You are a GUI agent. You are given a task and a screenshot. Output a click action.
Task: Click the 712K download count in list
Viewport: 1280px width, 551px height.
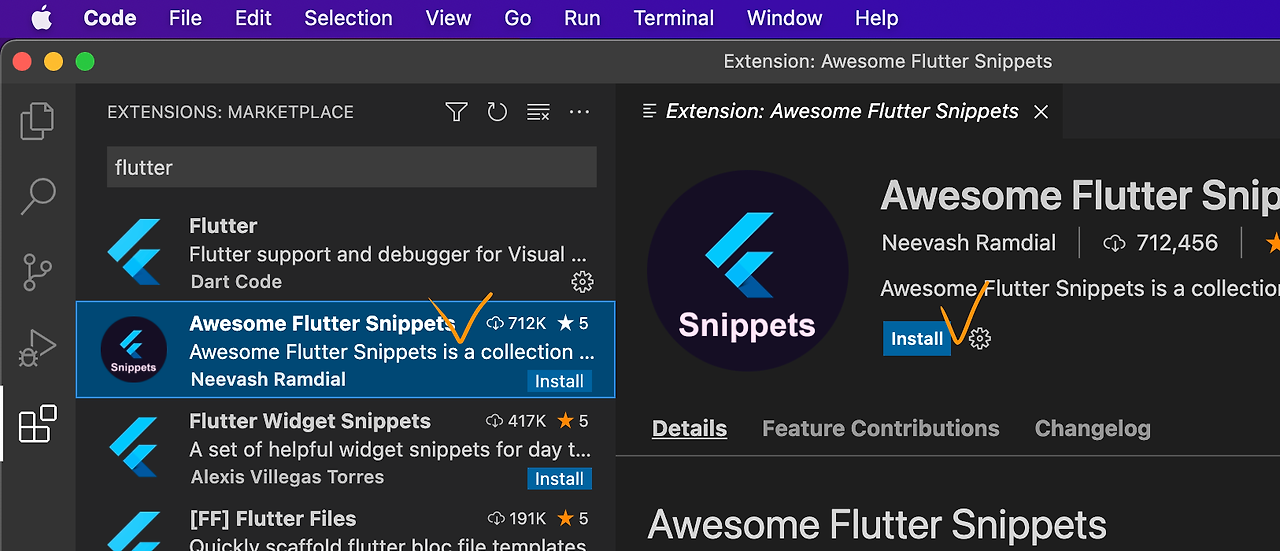(516, 323)
